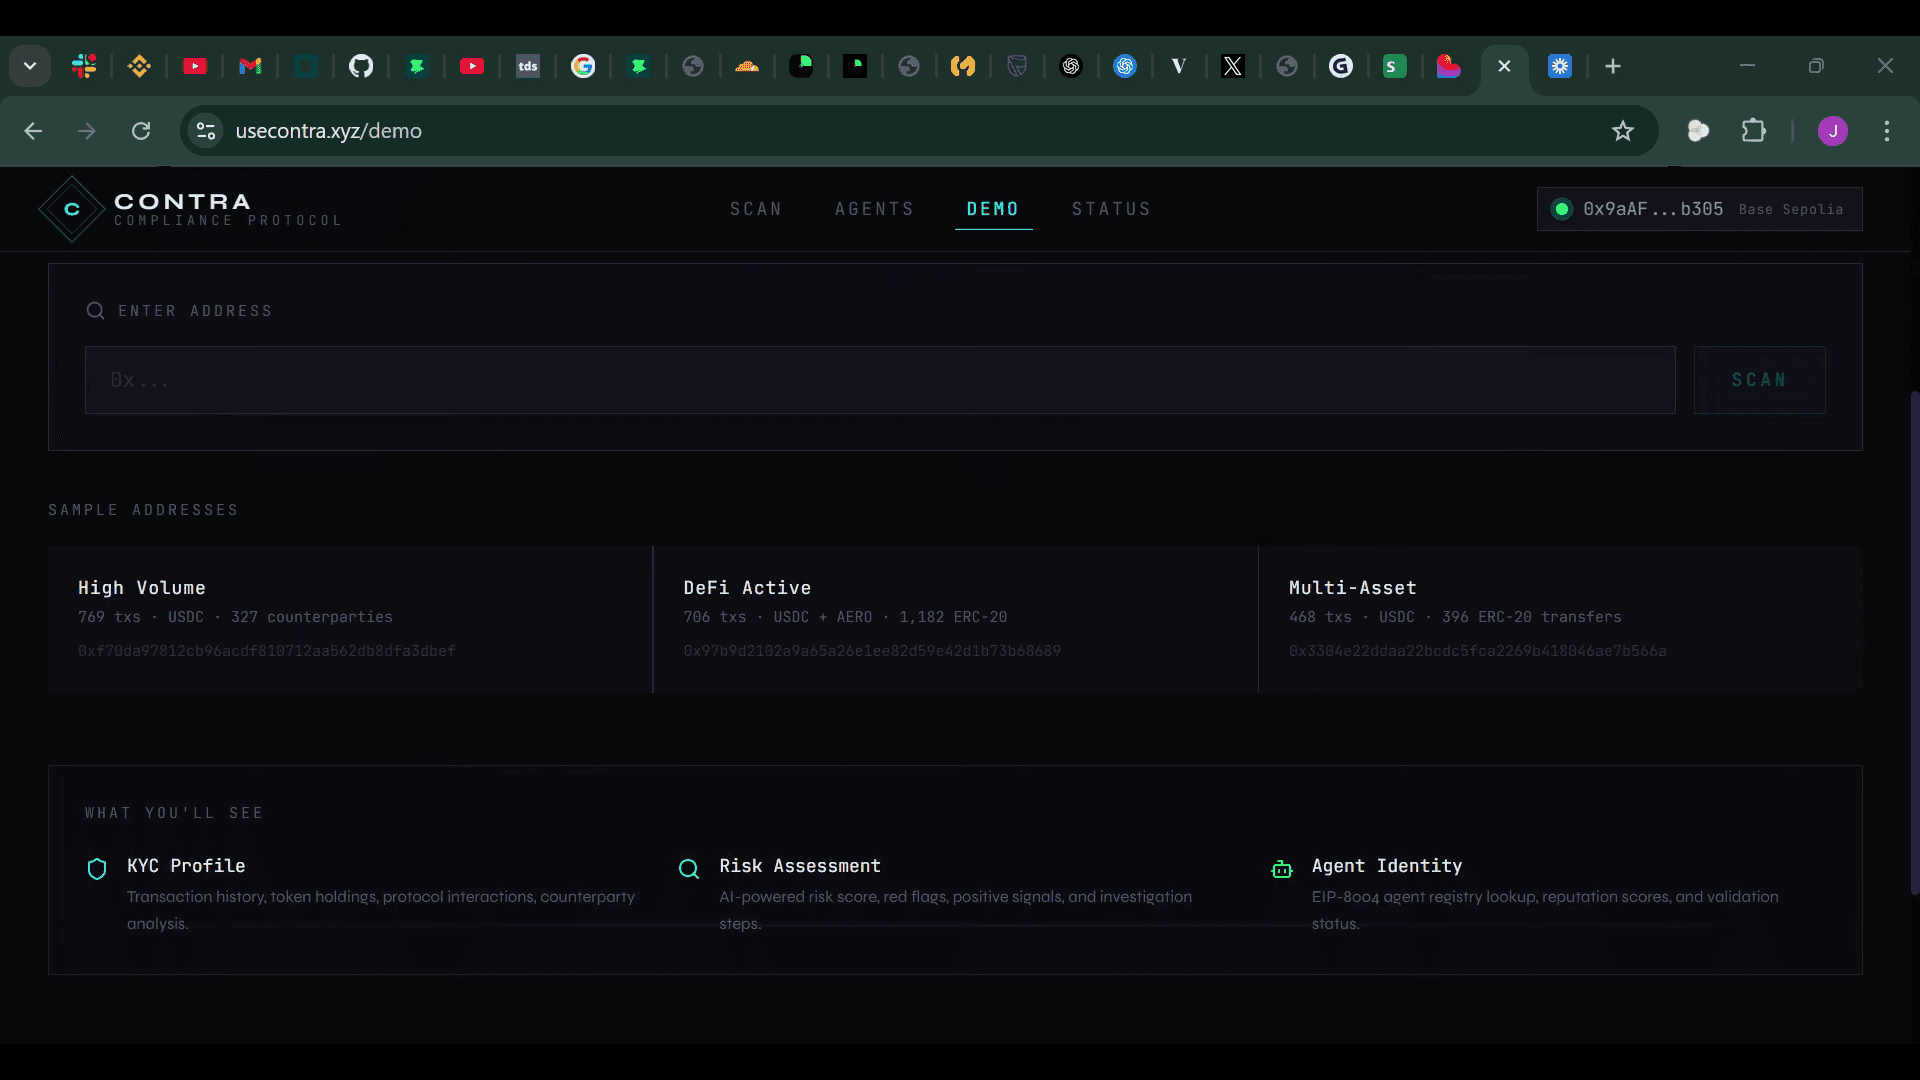Click the KYC Profile heading
The width and height of the screenshot is (1920, 1080).
186,866
